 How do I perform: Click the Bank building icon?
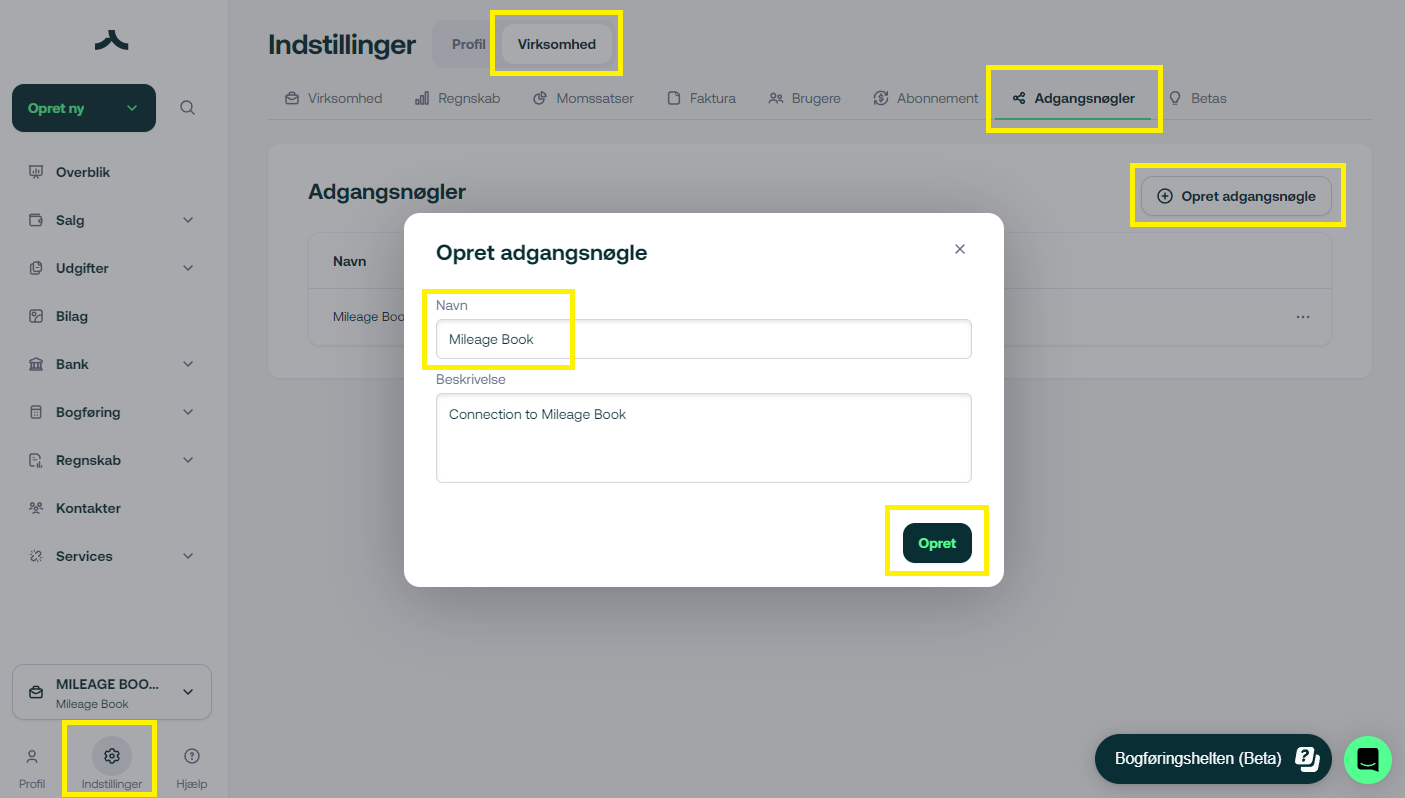[36, 364]
